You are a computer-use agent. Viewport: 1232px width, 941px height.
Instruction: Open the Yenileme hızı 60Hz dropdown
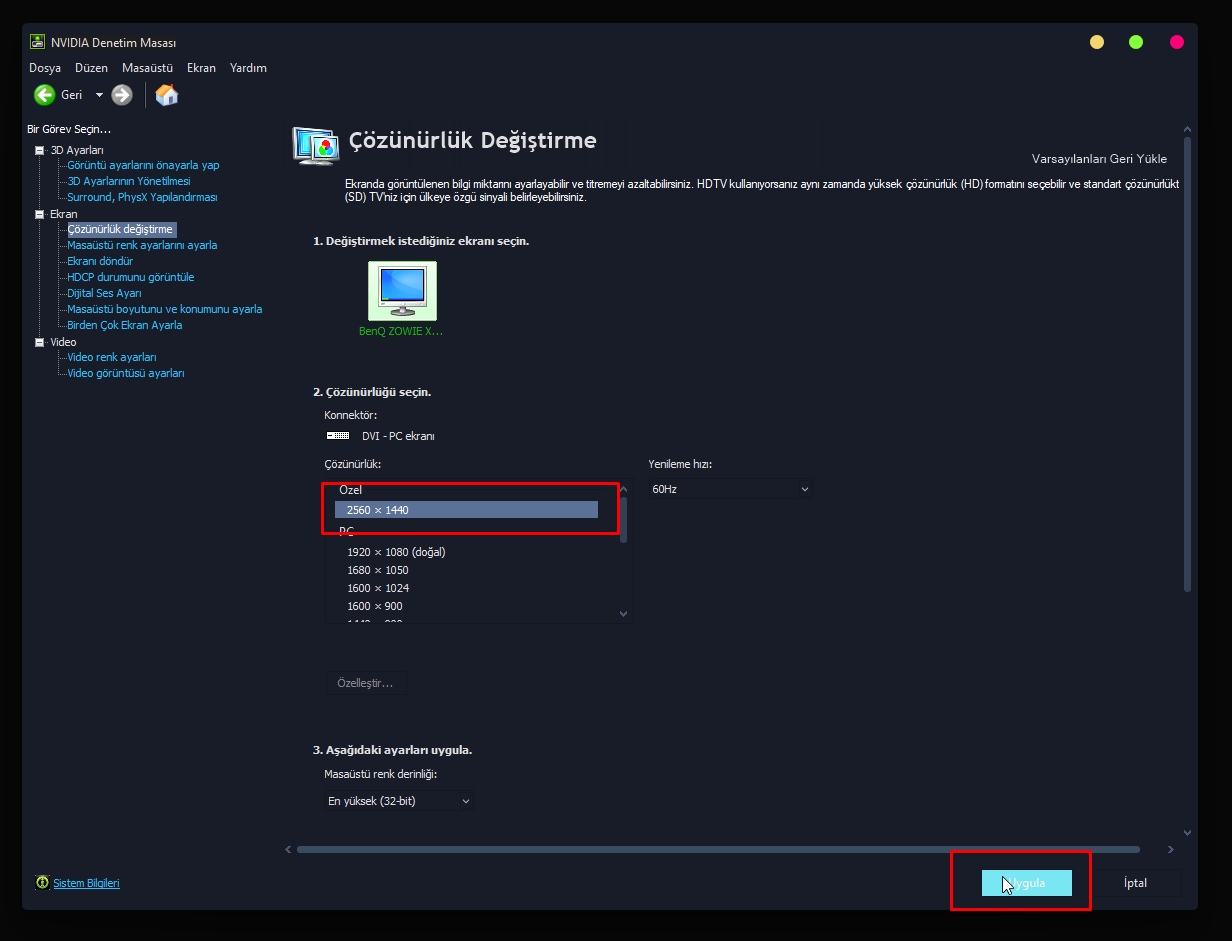pos(730,489)
